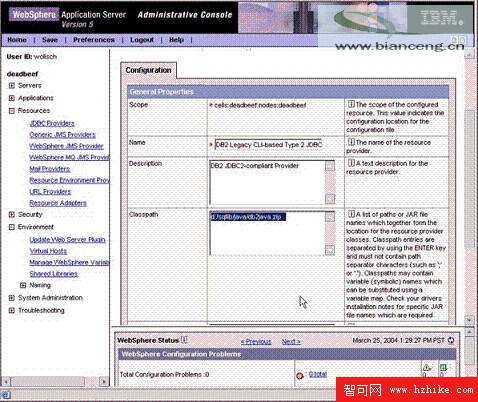Click the Applications tree label
The width and height of the screenshot is (478, 402).
pyautogui.click(x=36, y=98)
